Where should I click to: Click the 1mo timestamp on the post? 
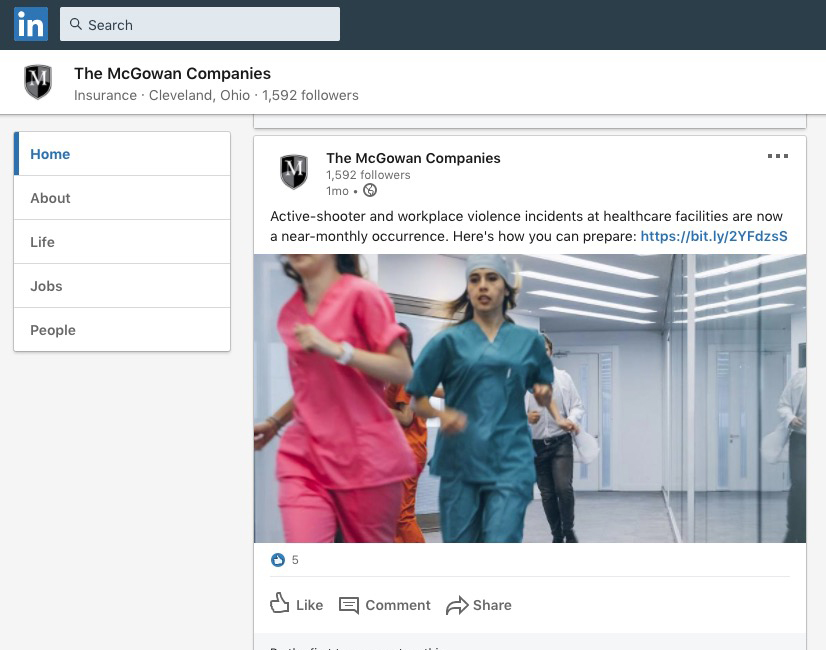pyautogui.click(x=337, y=191)
